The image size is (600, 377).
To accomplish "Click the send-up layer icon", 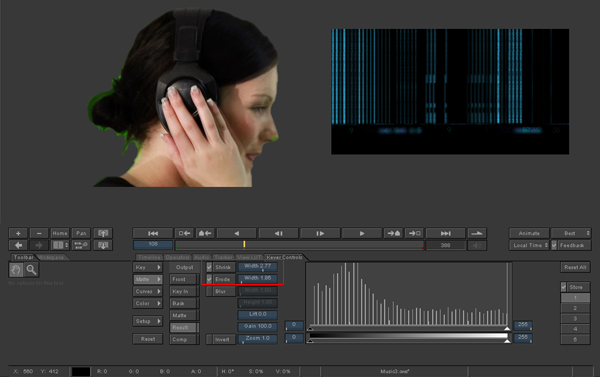I will [x=103, y=233].
